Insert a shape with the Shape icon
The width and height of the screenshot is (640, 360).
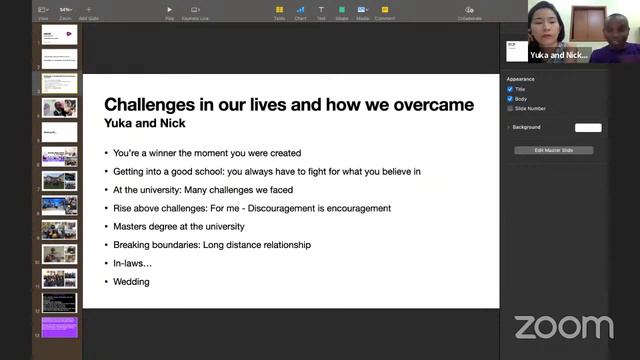pos(342,10)
